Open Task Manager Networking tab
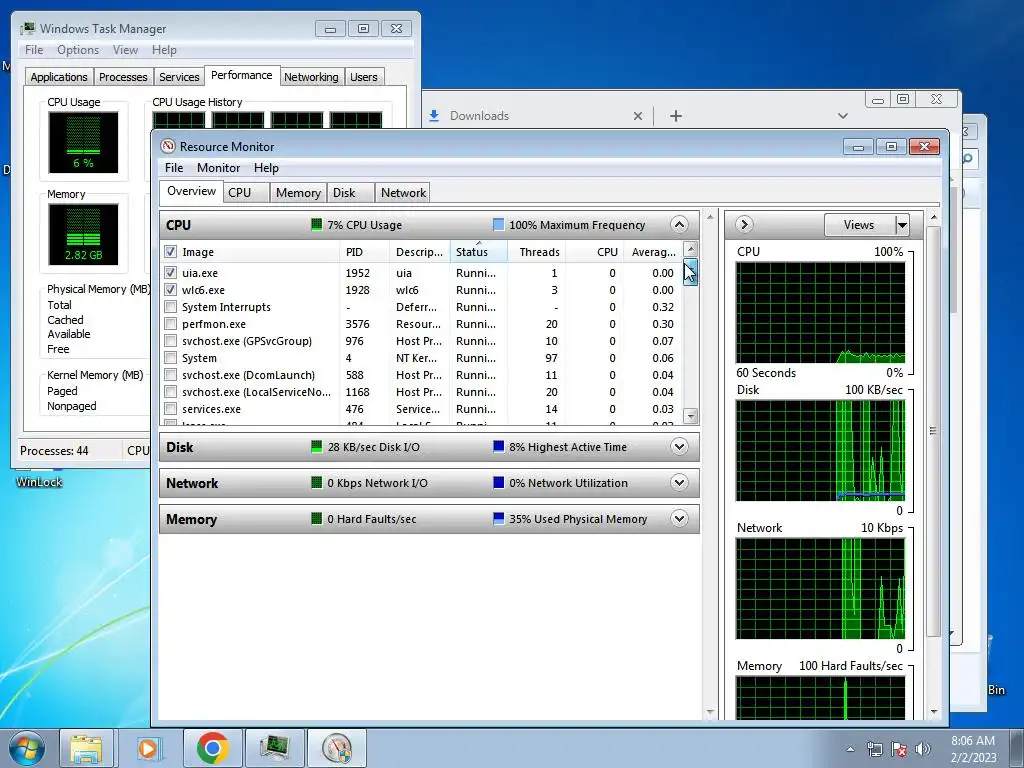This screenshot has width=1024, height=768. pos(311,77)
